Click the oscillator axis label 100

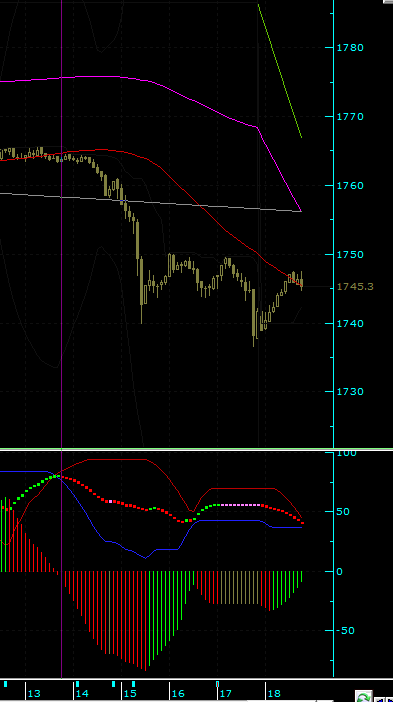click(x=346, y=453)
